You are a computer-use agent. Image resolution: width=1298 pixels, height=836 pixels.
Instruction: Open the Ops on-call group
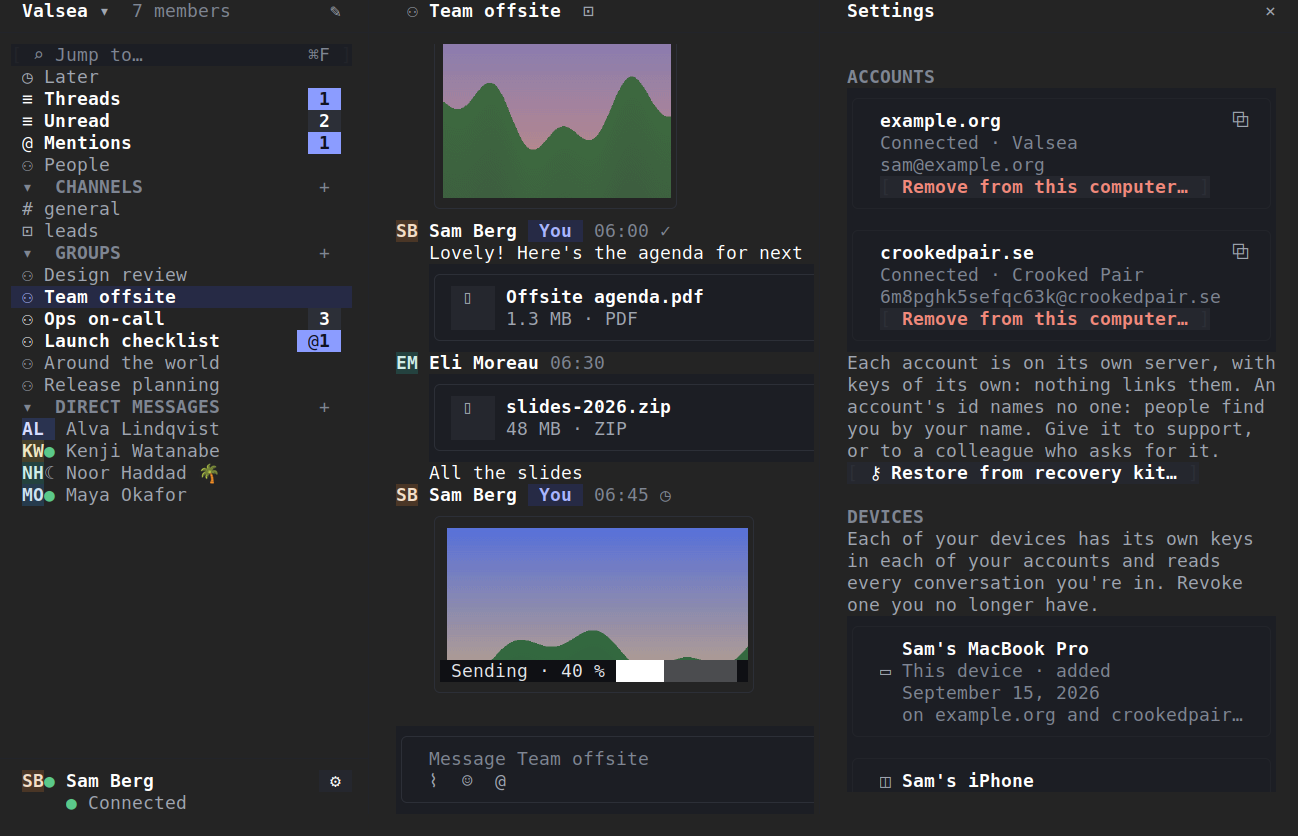point(181,319)
